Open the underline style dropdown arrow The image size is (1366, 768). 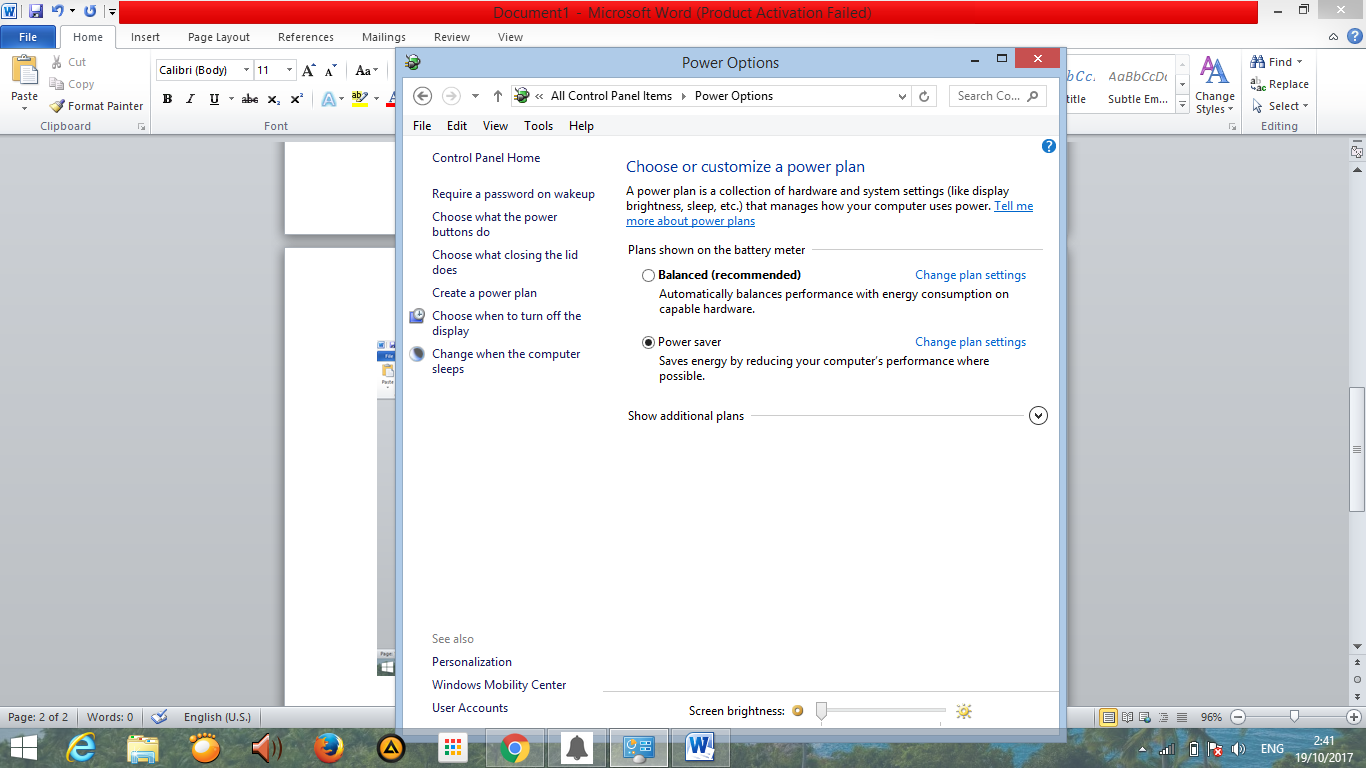tap(231, 99)
